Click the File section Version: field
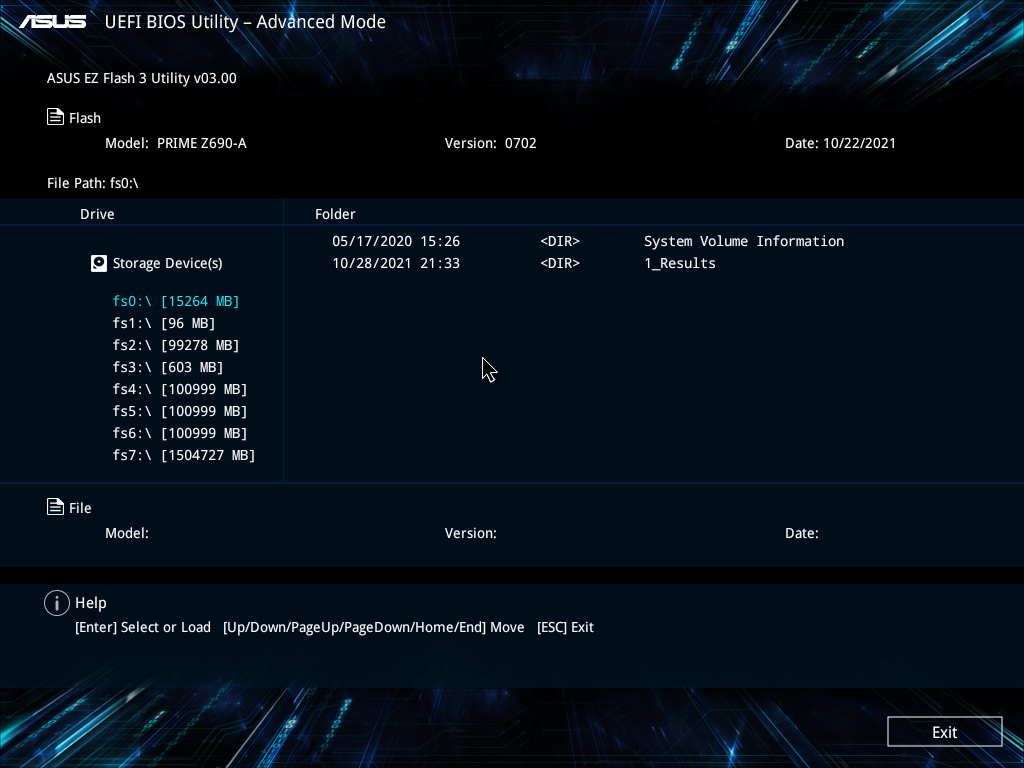1024x768 pixels. click(x=470, y=533)
